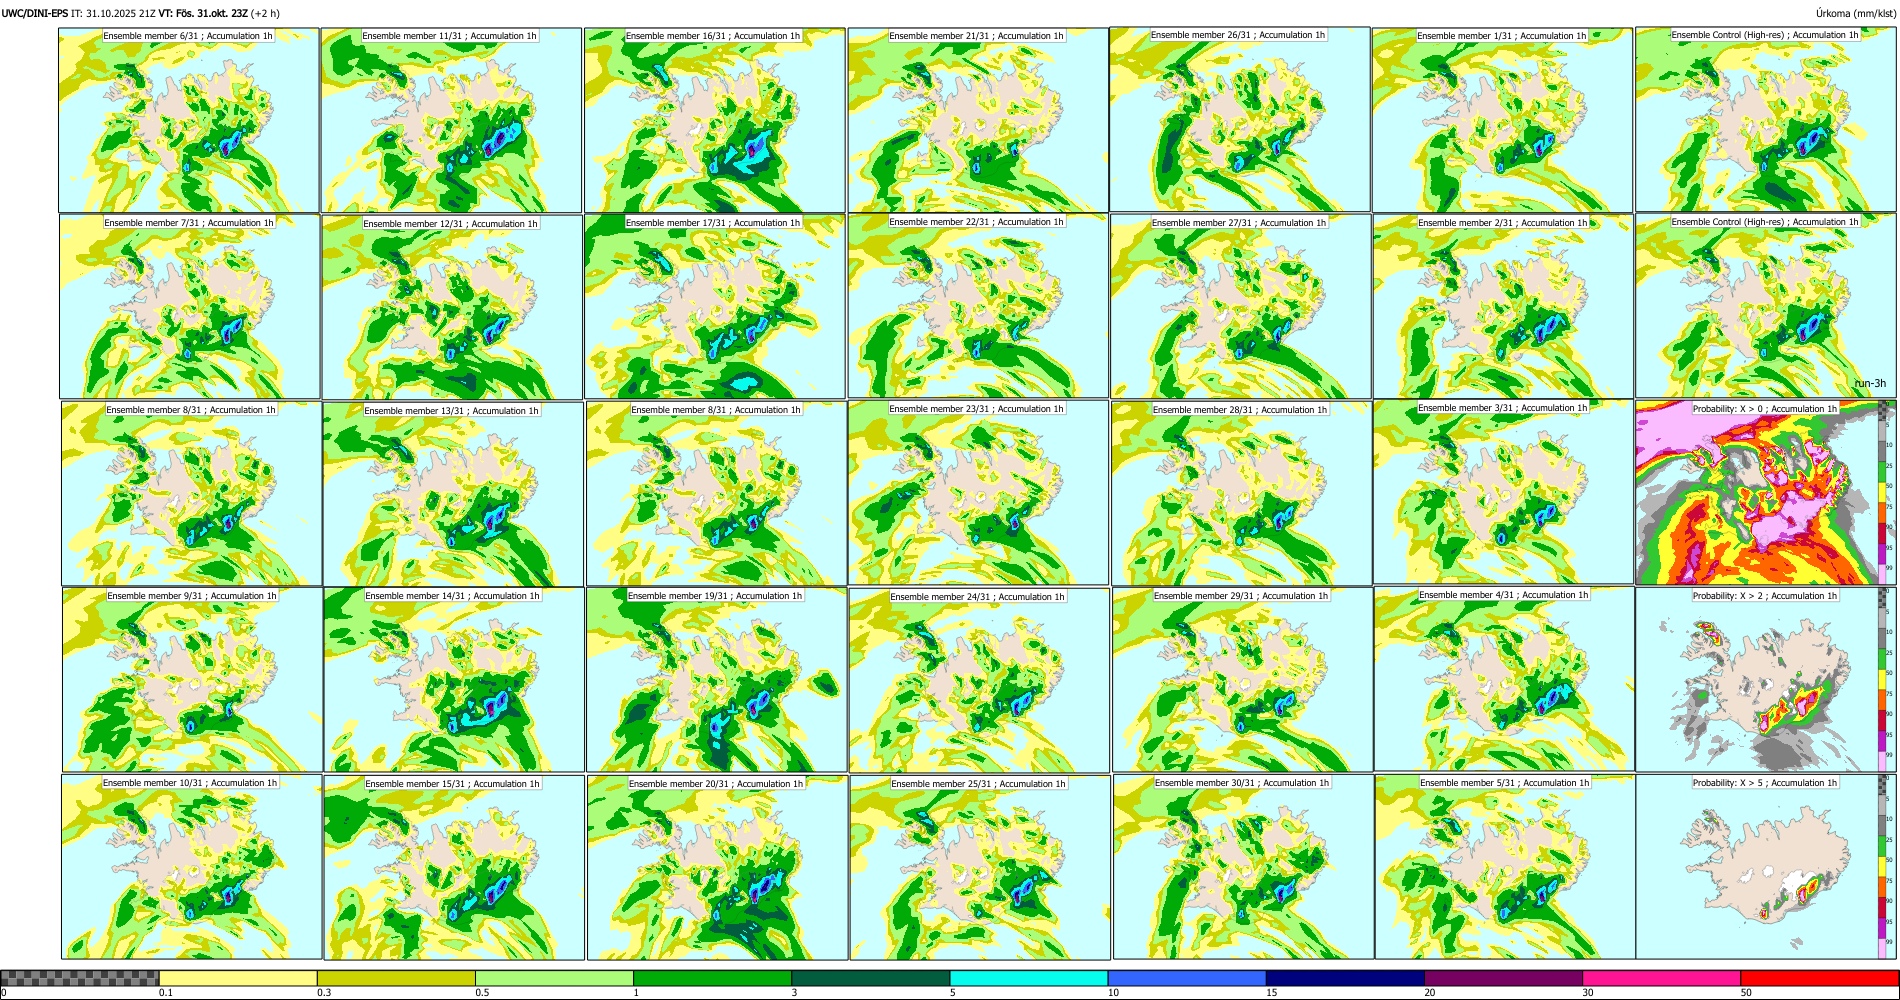Click the Ensemble member 4/31 map

point(1505,679)
